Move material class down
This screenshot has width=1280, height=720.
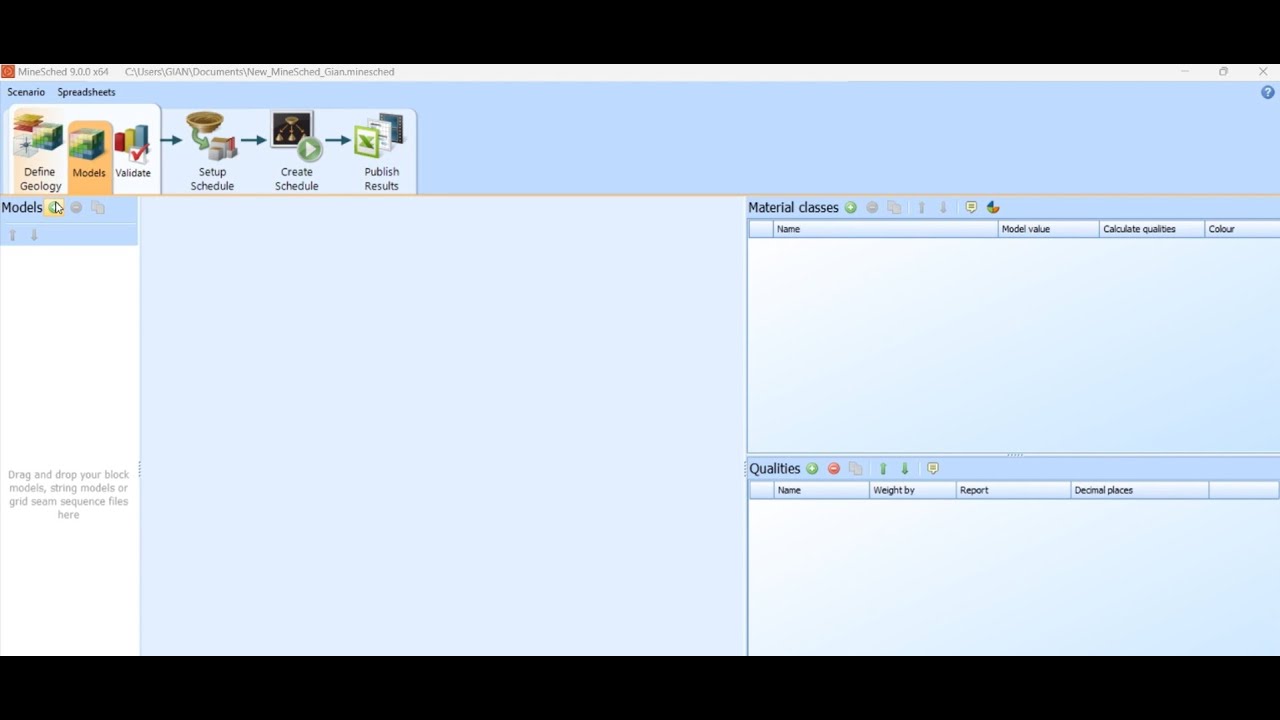coord(943,207)
